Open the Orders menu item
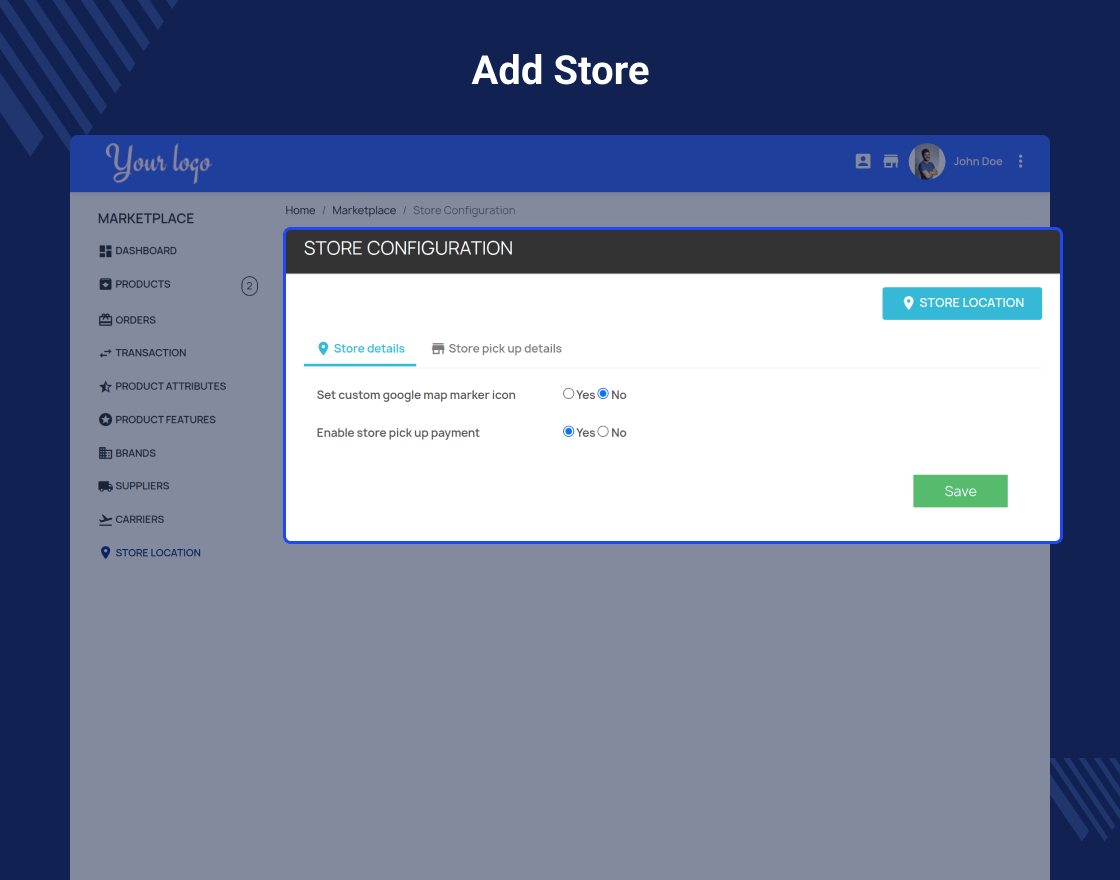Viewport: 1120px width, 880px height. pos(136,320)
